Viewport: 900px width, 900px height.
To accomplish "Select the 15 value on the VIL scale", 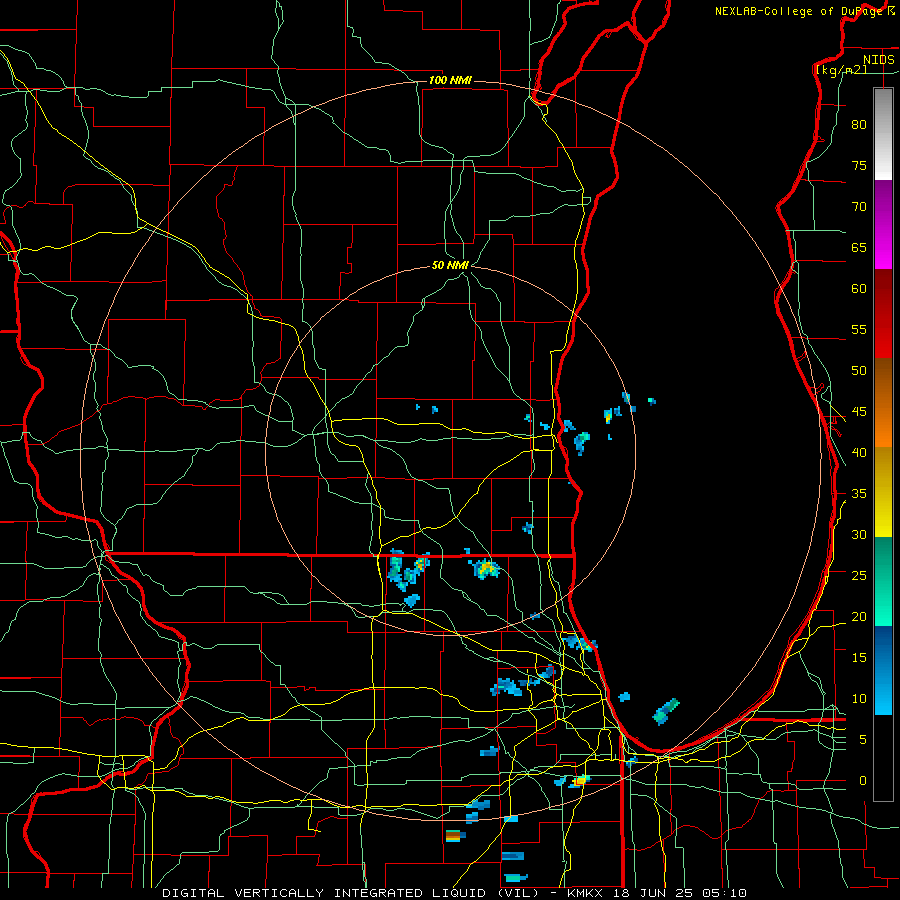I will coord(859,658).
